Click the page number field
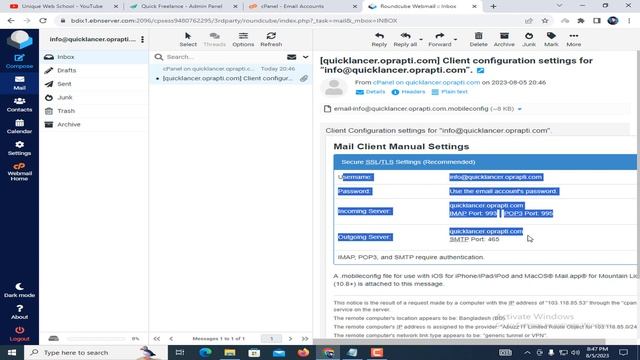 tap(271, 338)
